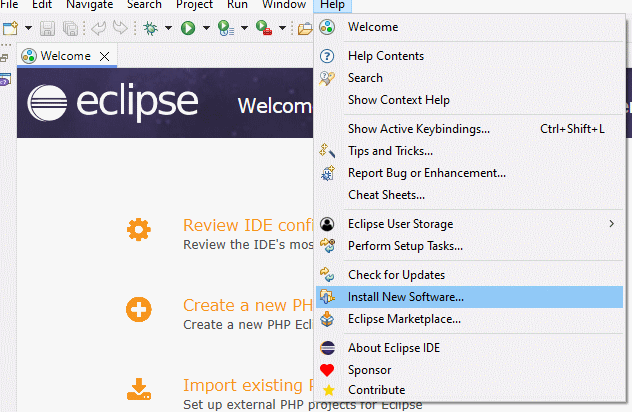Choose Show Active Keybindings entry

coord(470,129)
